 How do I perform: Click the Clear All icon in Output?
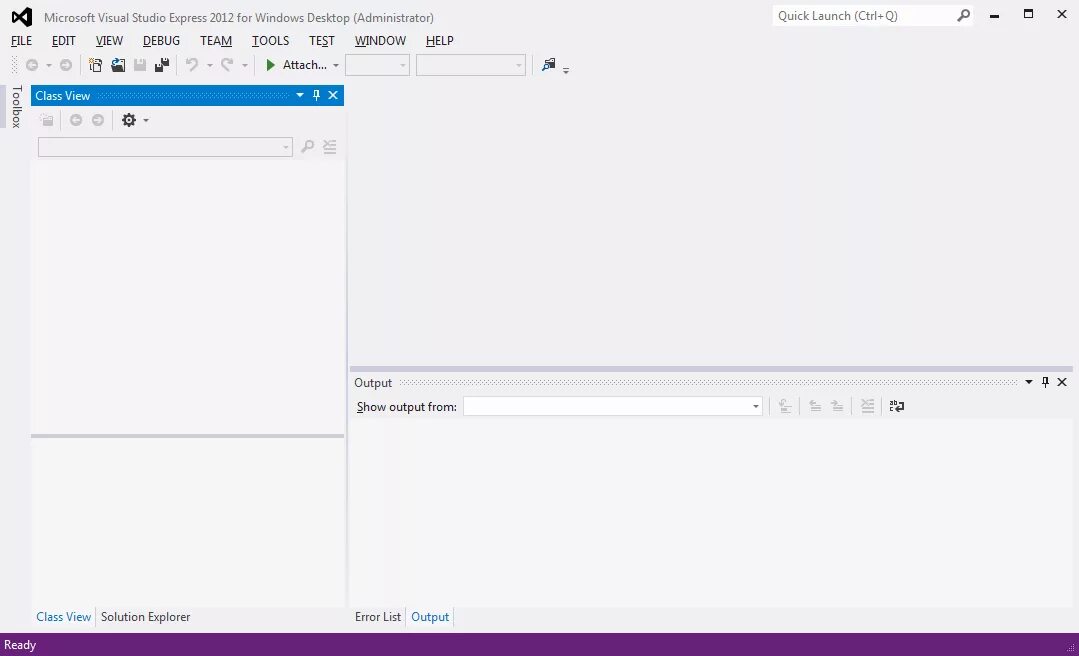[867, 406]
